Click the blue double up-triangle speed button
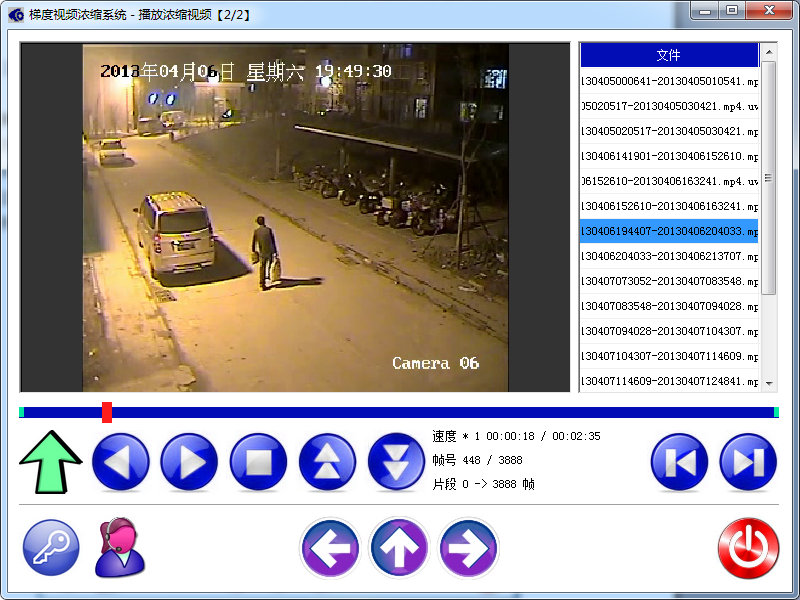Image resolution: width=800 pixels, height=600 pixels. (327, 462)
